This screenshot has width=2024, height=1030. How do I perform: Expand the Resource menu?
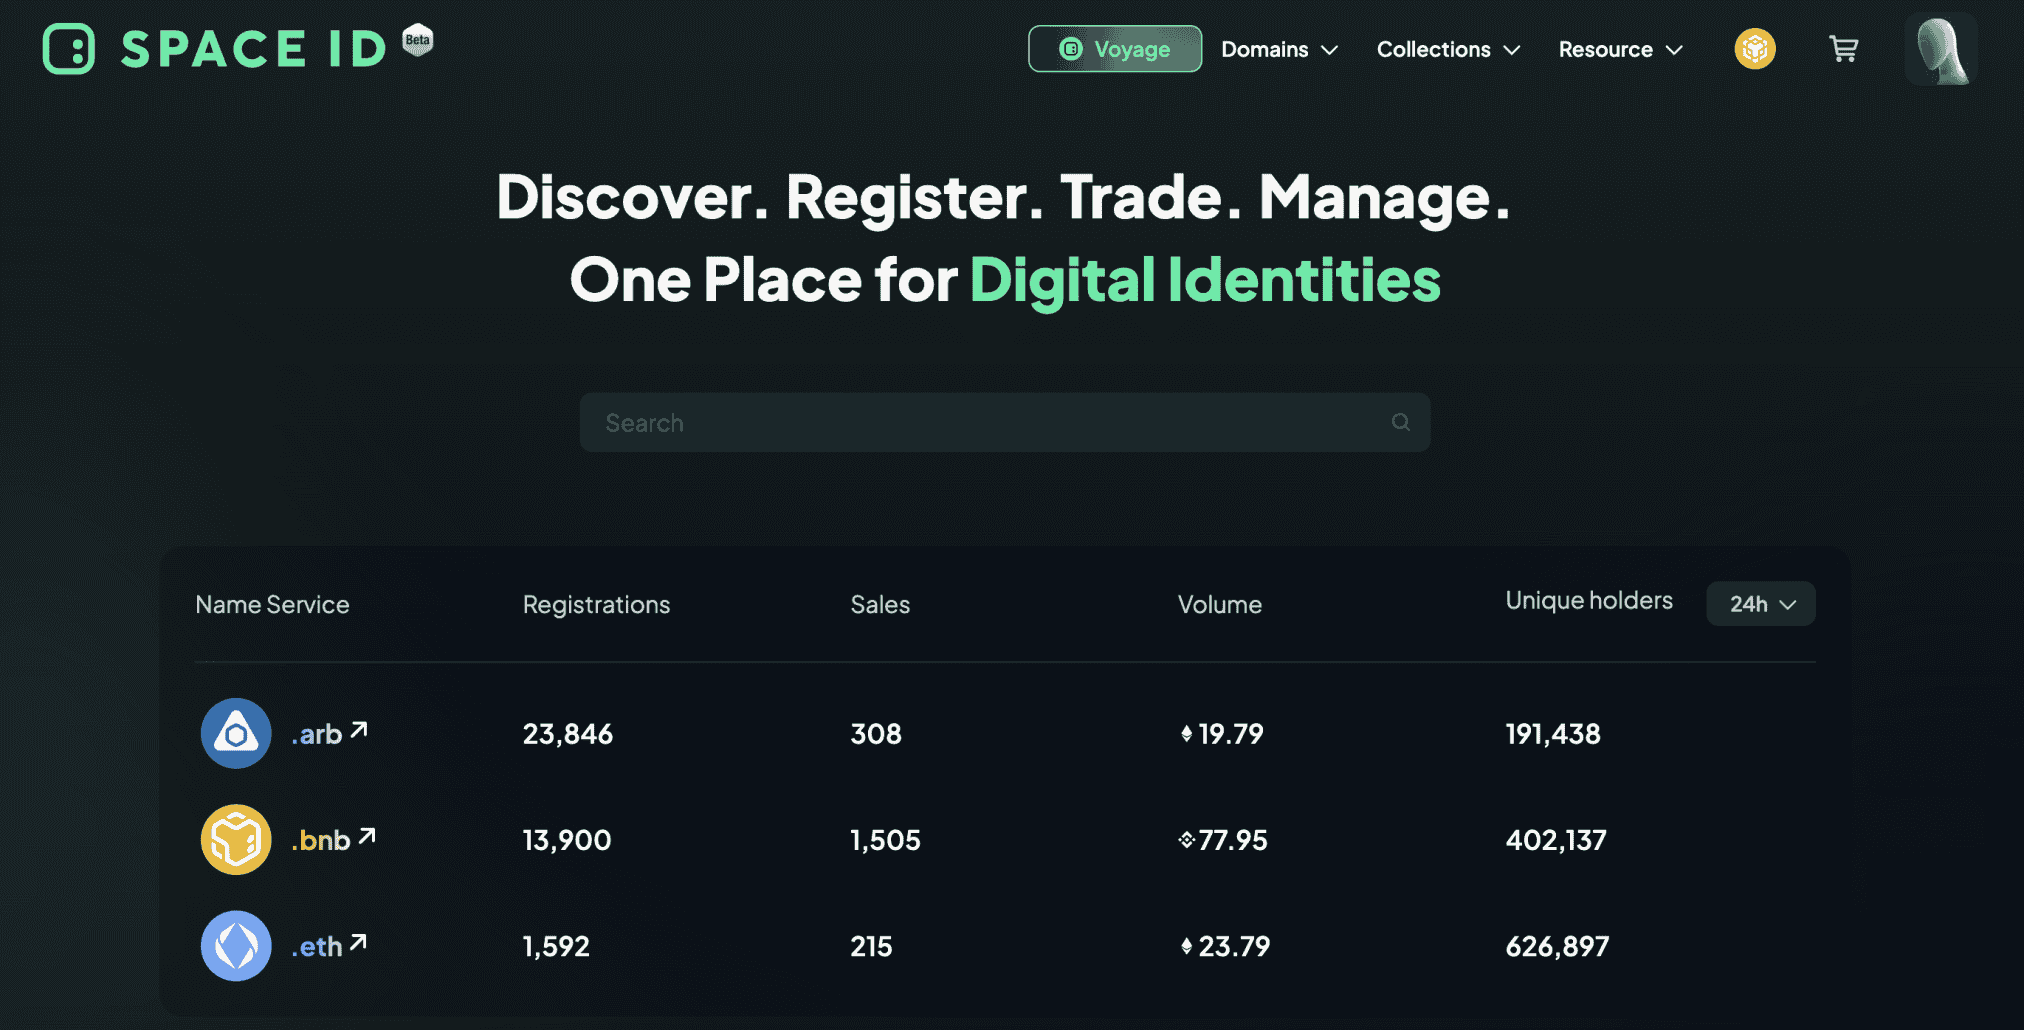point(1620,49)
